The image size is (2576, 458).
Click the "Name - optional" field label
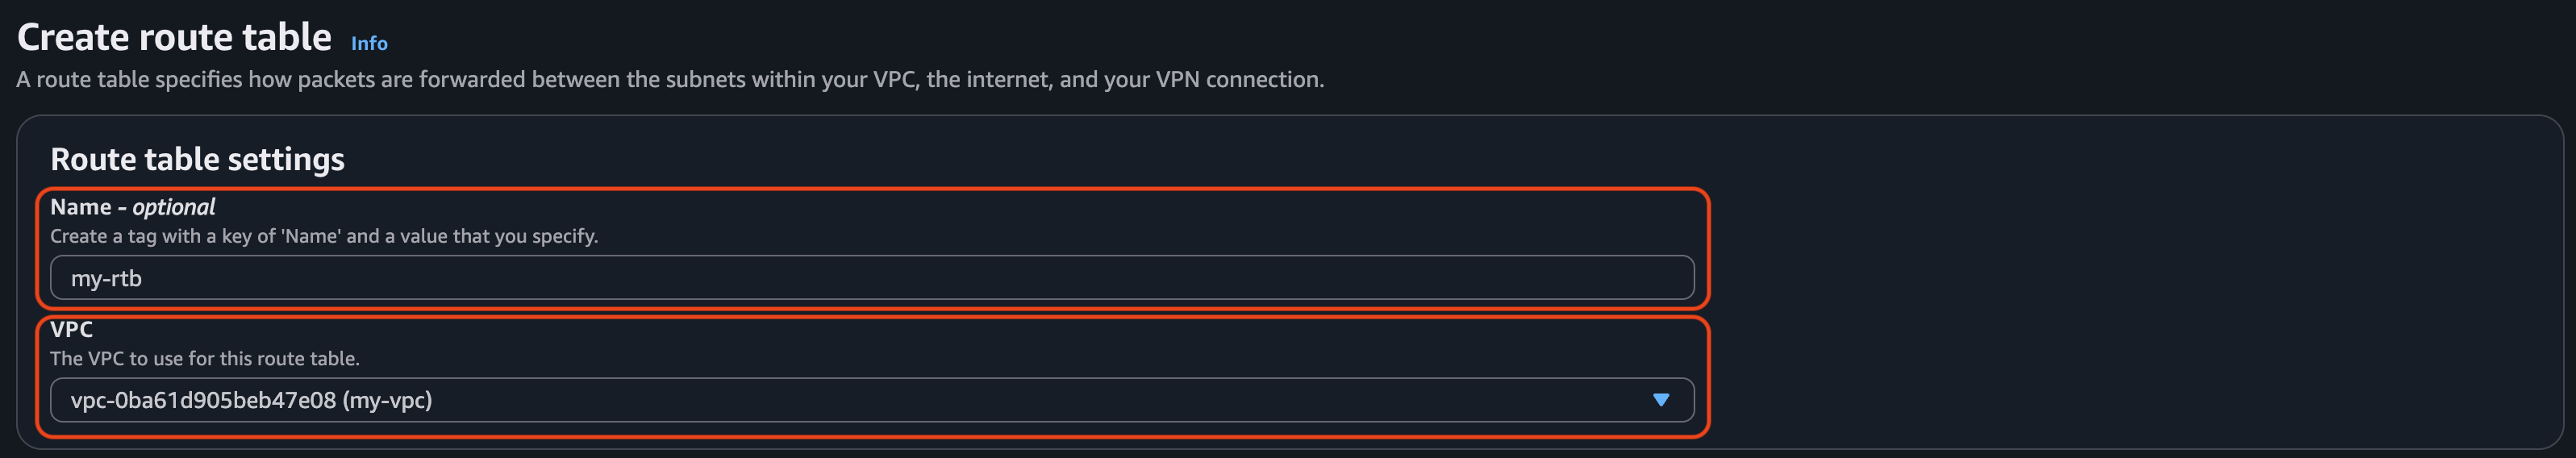coord(132,207)
